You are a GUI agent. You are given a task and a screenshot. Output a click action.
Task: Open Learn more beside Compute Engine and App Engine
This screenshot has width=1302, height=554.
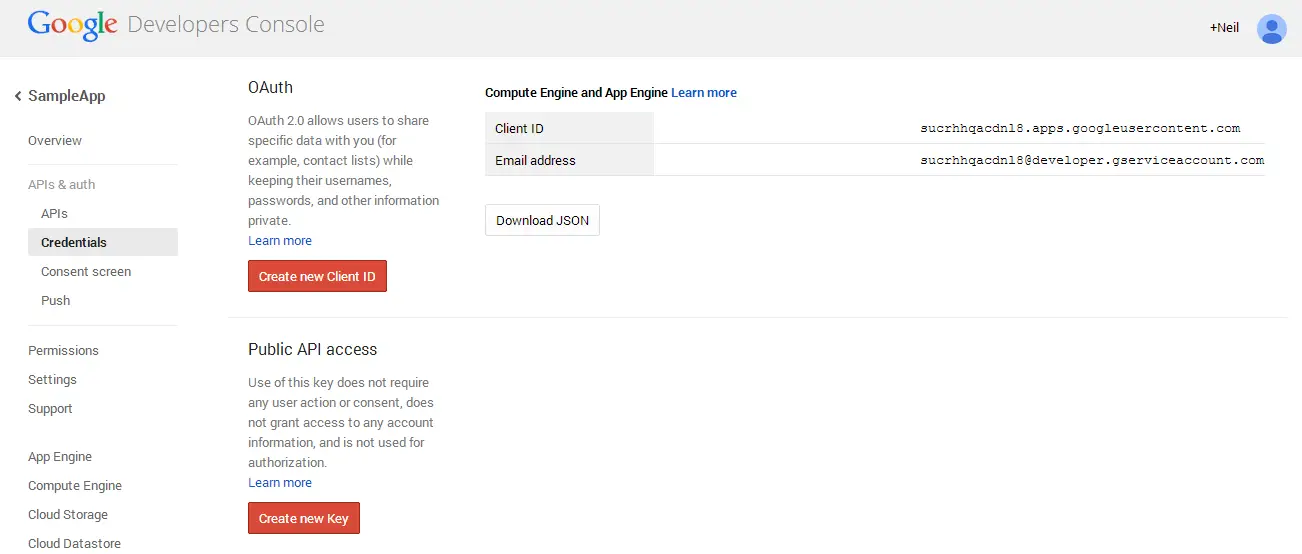(x=704, y=93)
